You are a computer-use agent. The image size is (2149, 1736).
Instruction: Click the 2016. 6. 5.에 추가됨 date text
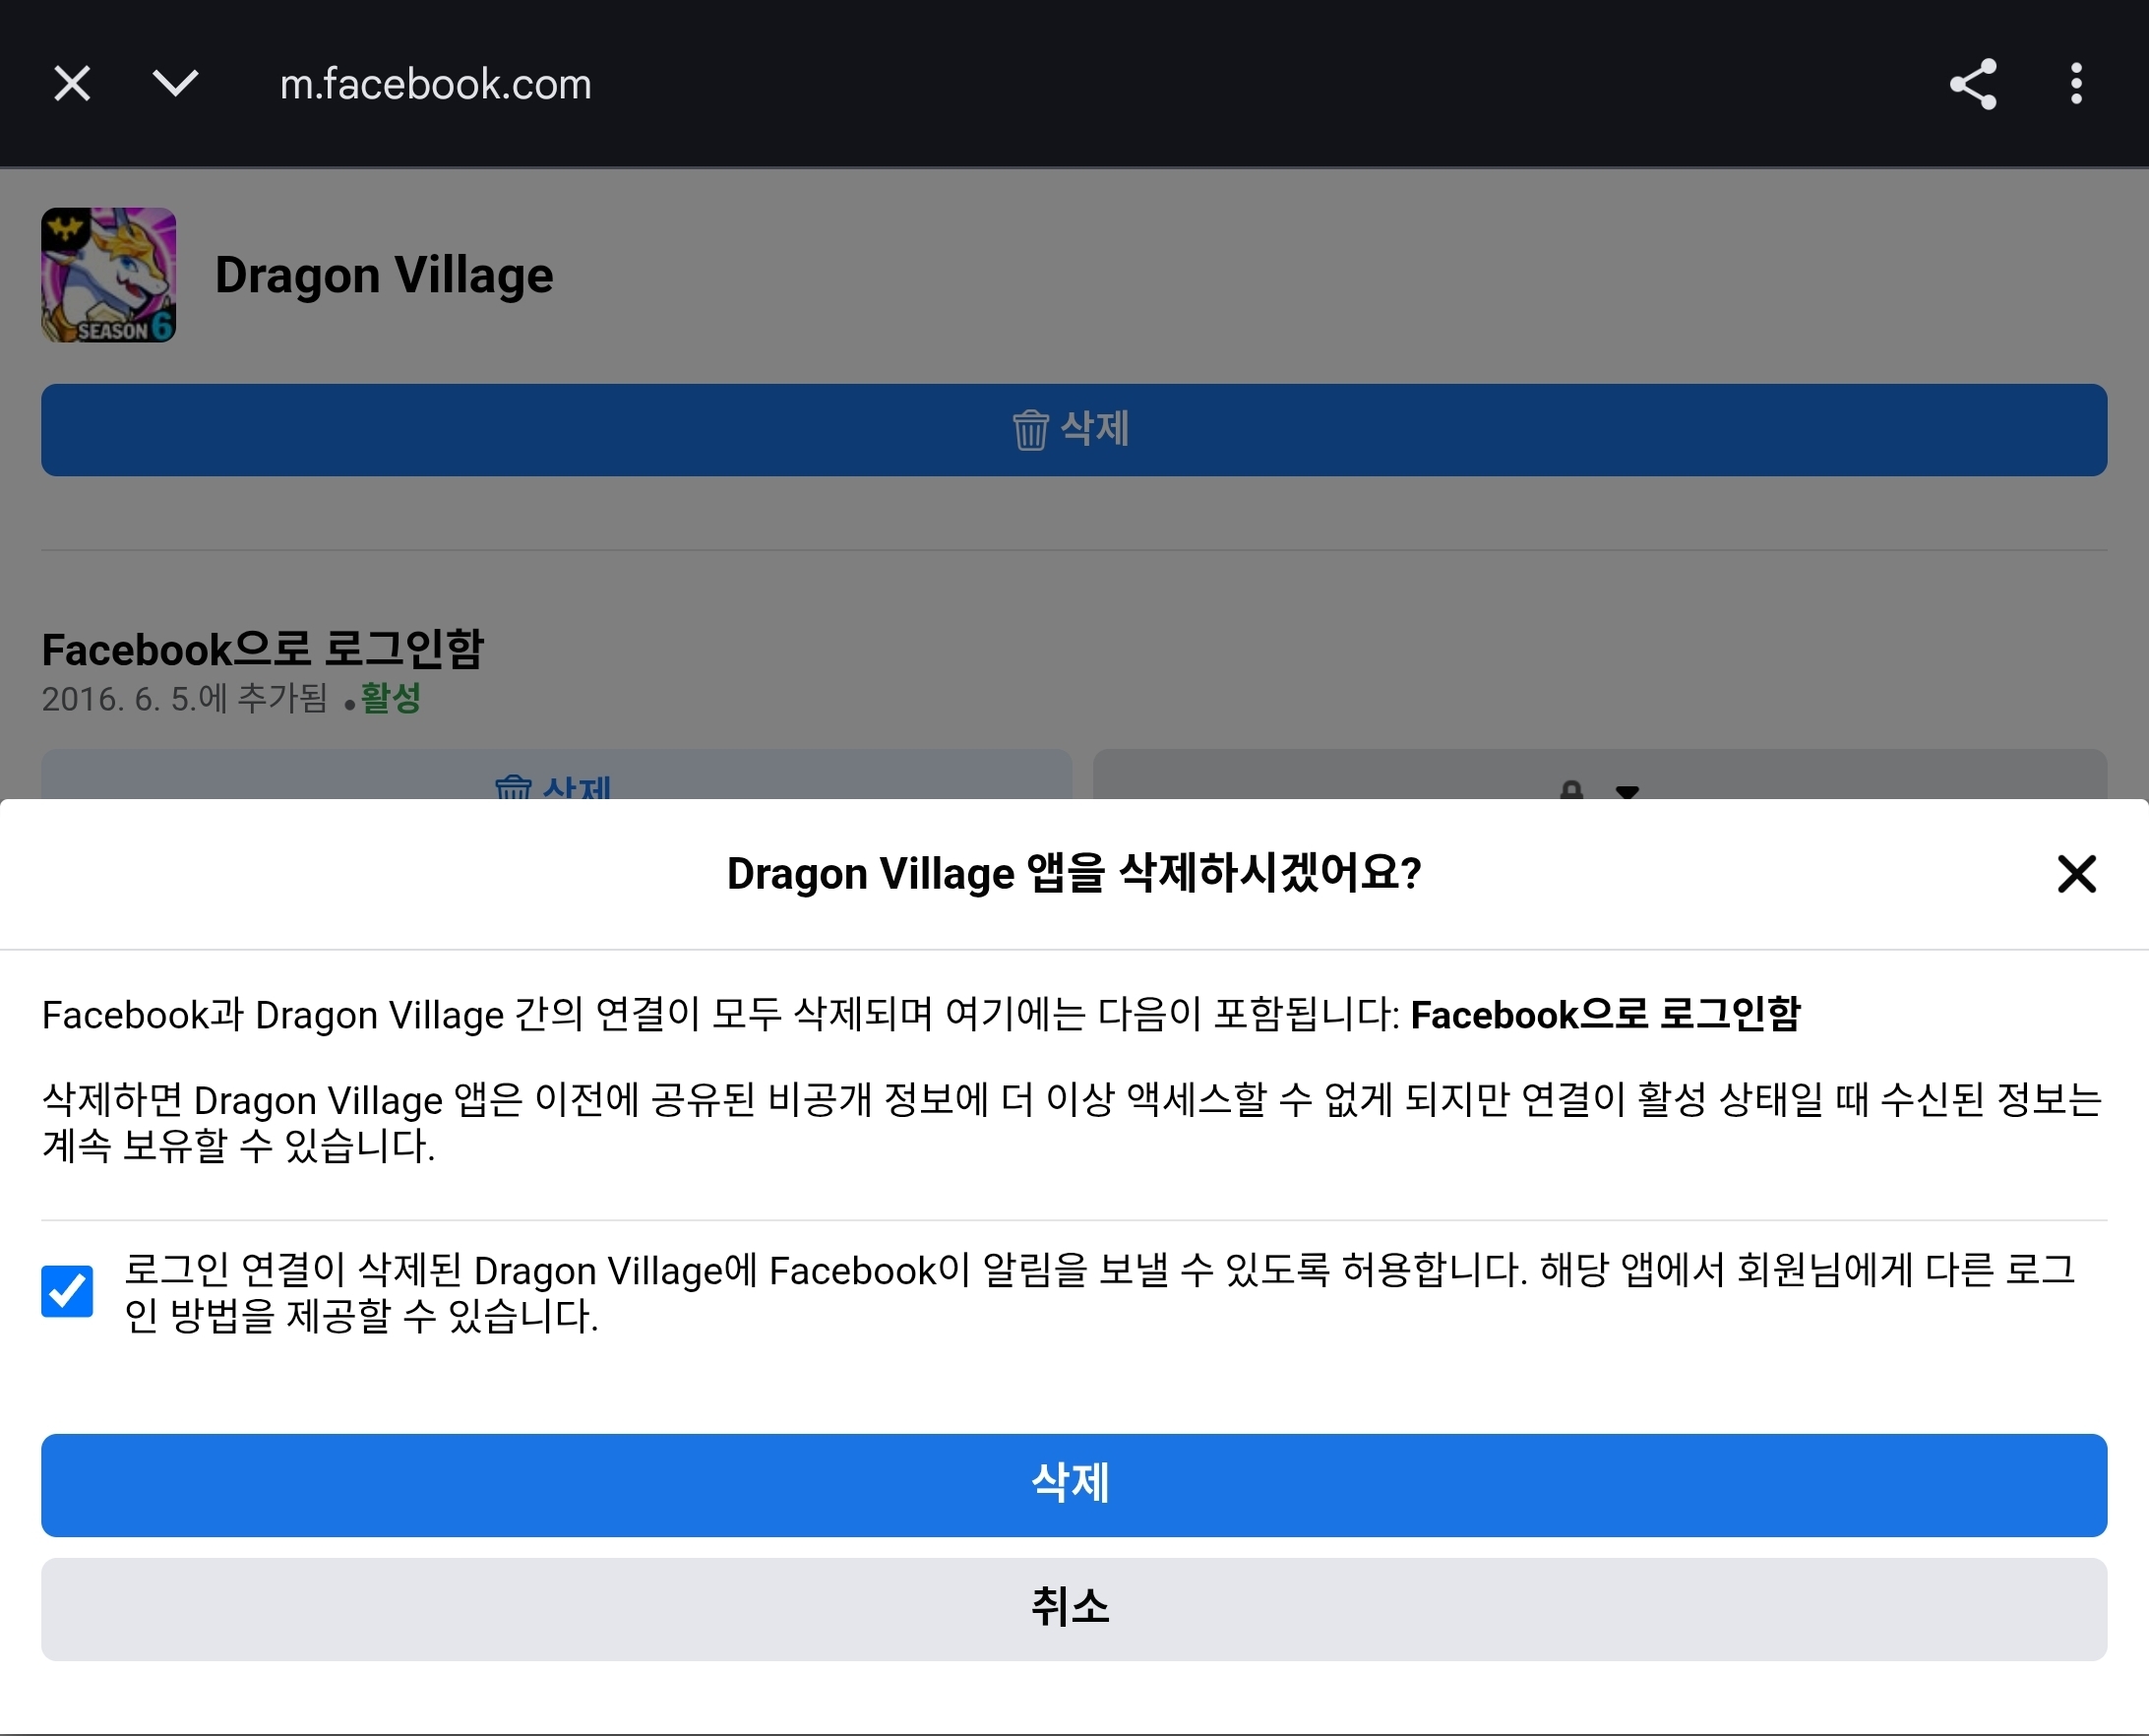click(x=184, y=698)
